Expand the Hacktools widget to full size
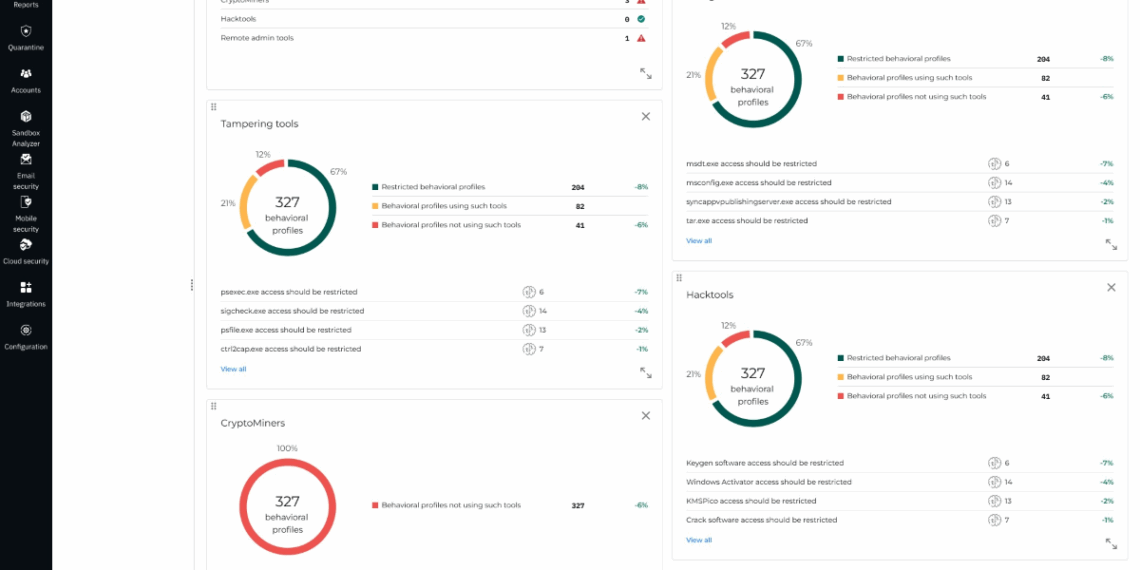 tap(1111, 544)
